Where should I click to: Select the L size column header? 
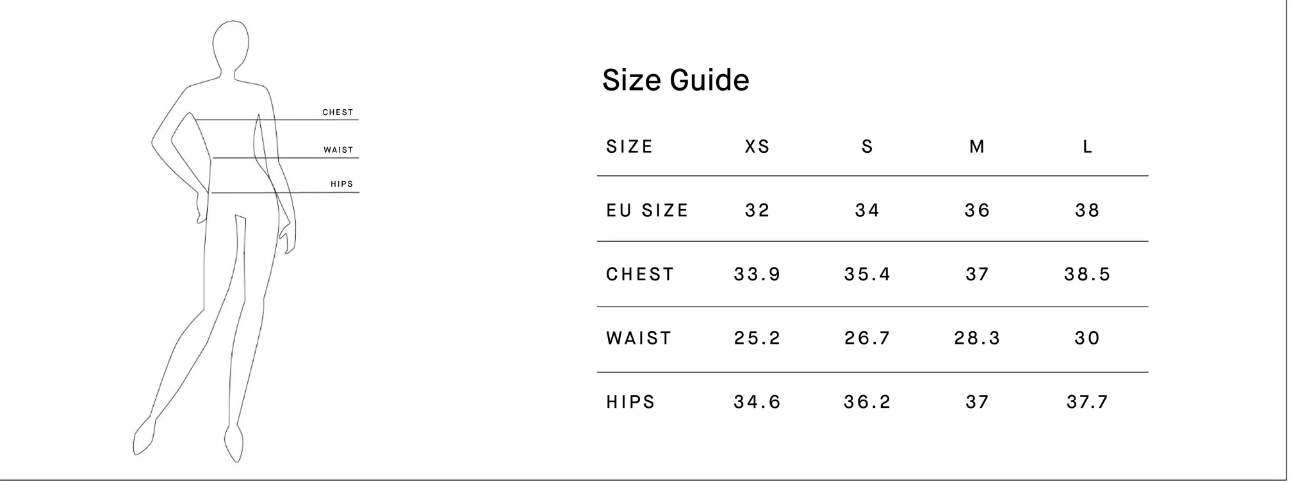(1087, 146)
